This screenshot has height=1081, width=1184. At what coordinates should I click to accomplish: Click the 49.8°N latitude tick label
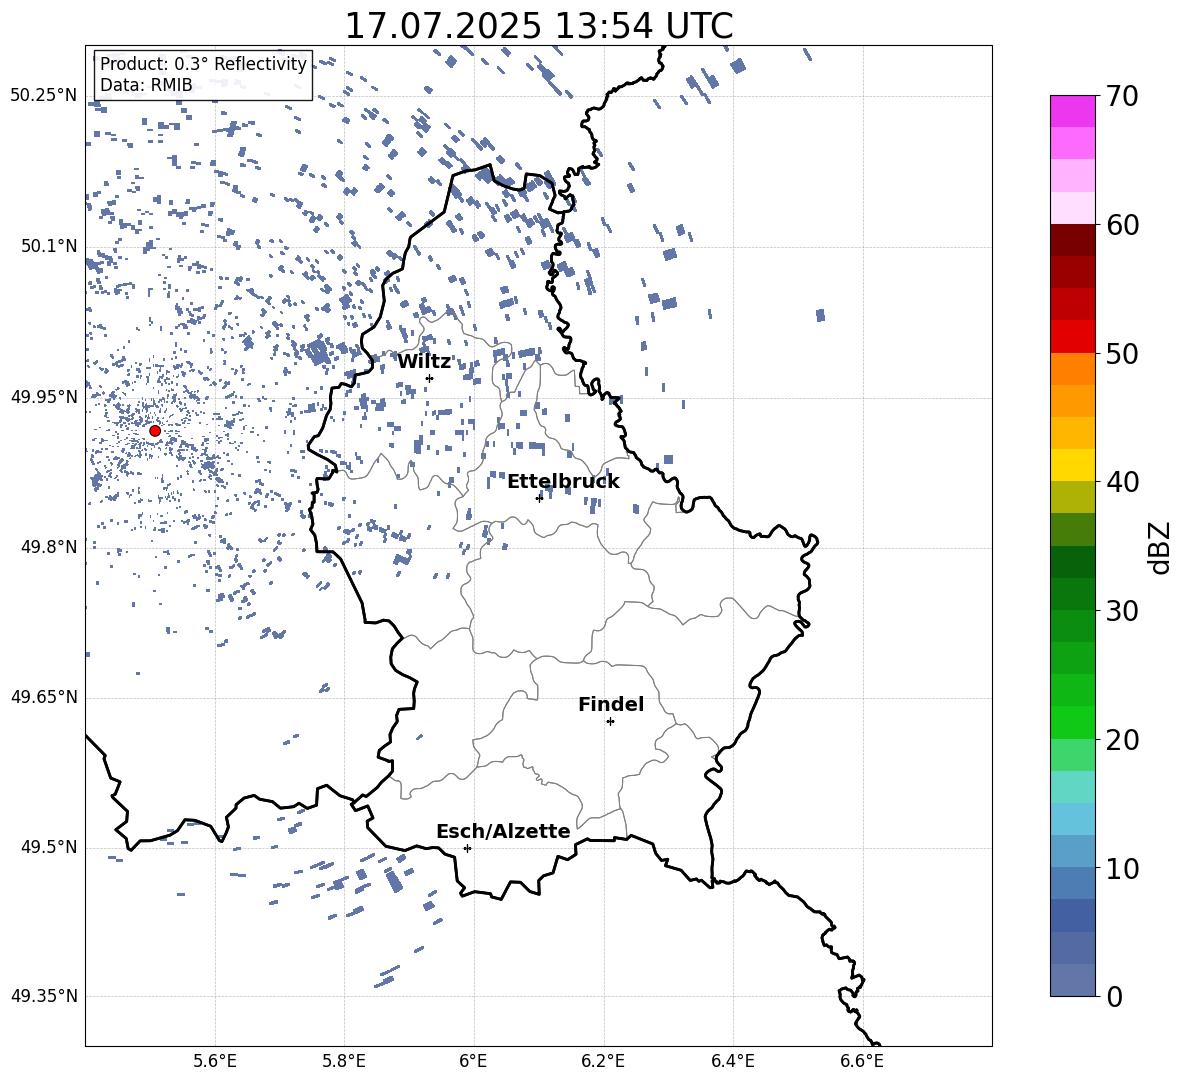(x=49, y=547)
